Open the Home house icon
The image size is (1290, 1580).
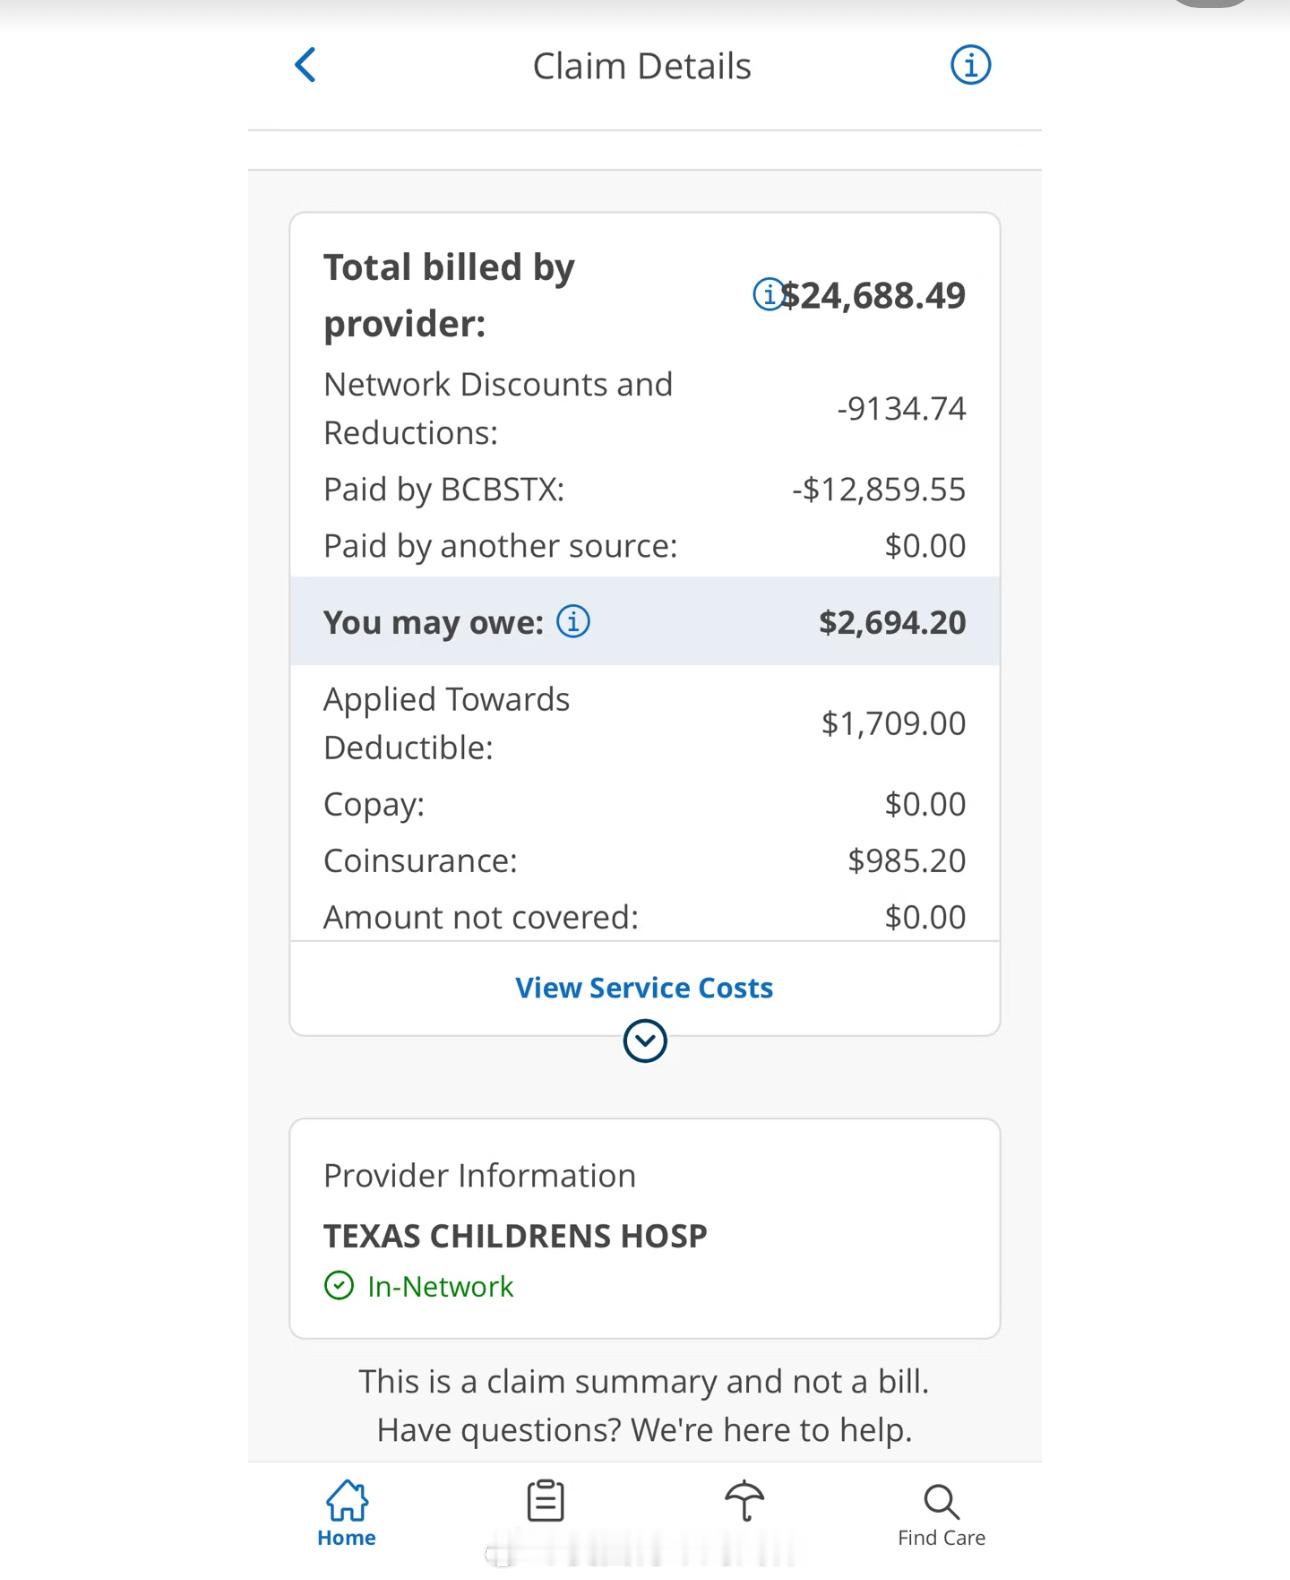(x=346, y=1500)
